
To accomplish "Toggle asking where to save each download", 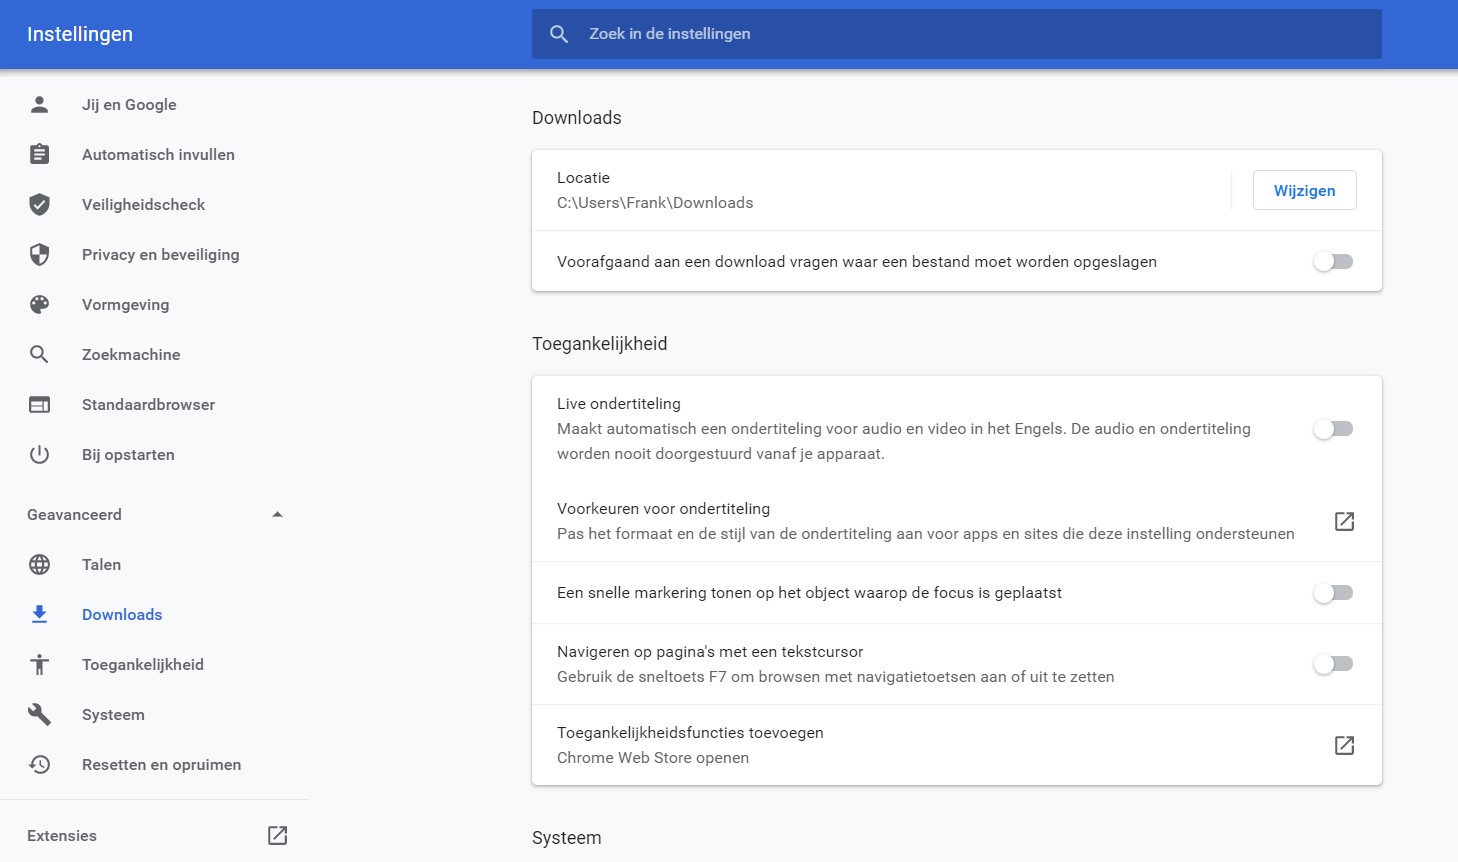I will tap(1333, 261).
